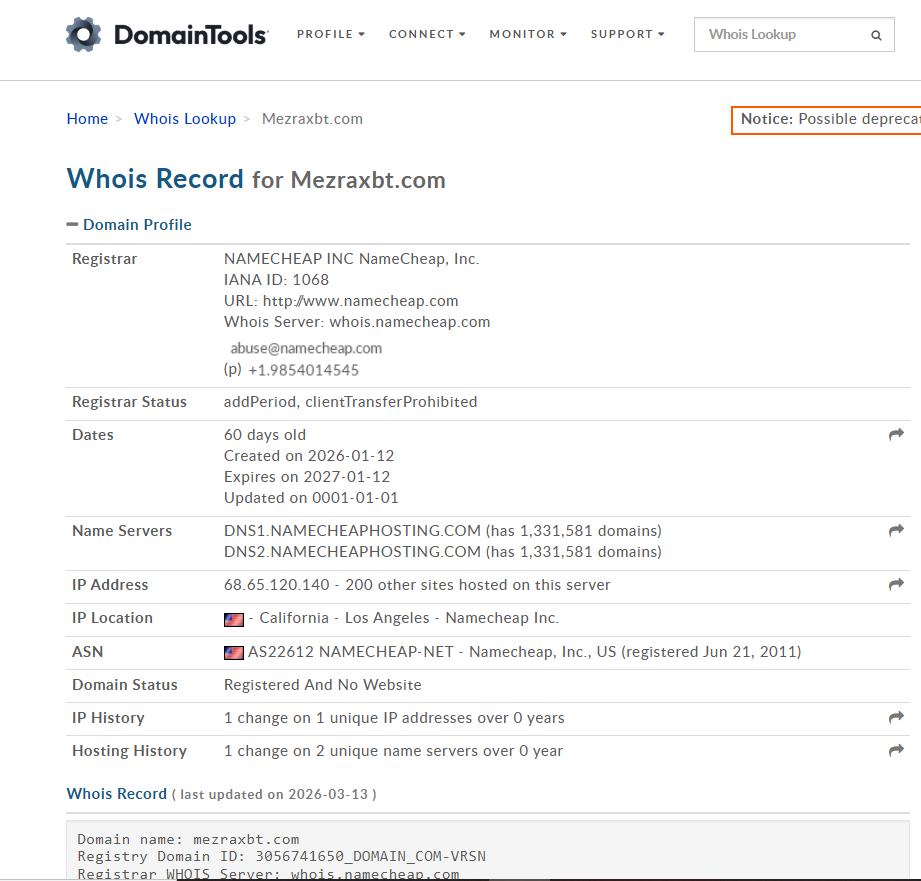Click the abuse@namecheap.com email
921x881 pixels.
tap(306, 348)
